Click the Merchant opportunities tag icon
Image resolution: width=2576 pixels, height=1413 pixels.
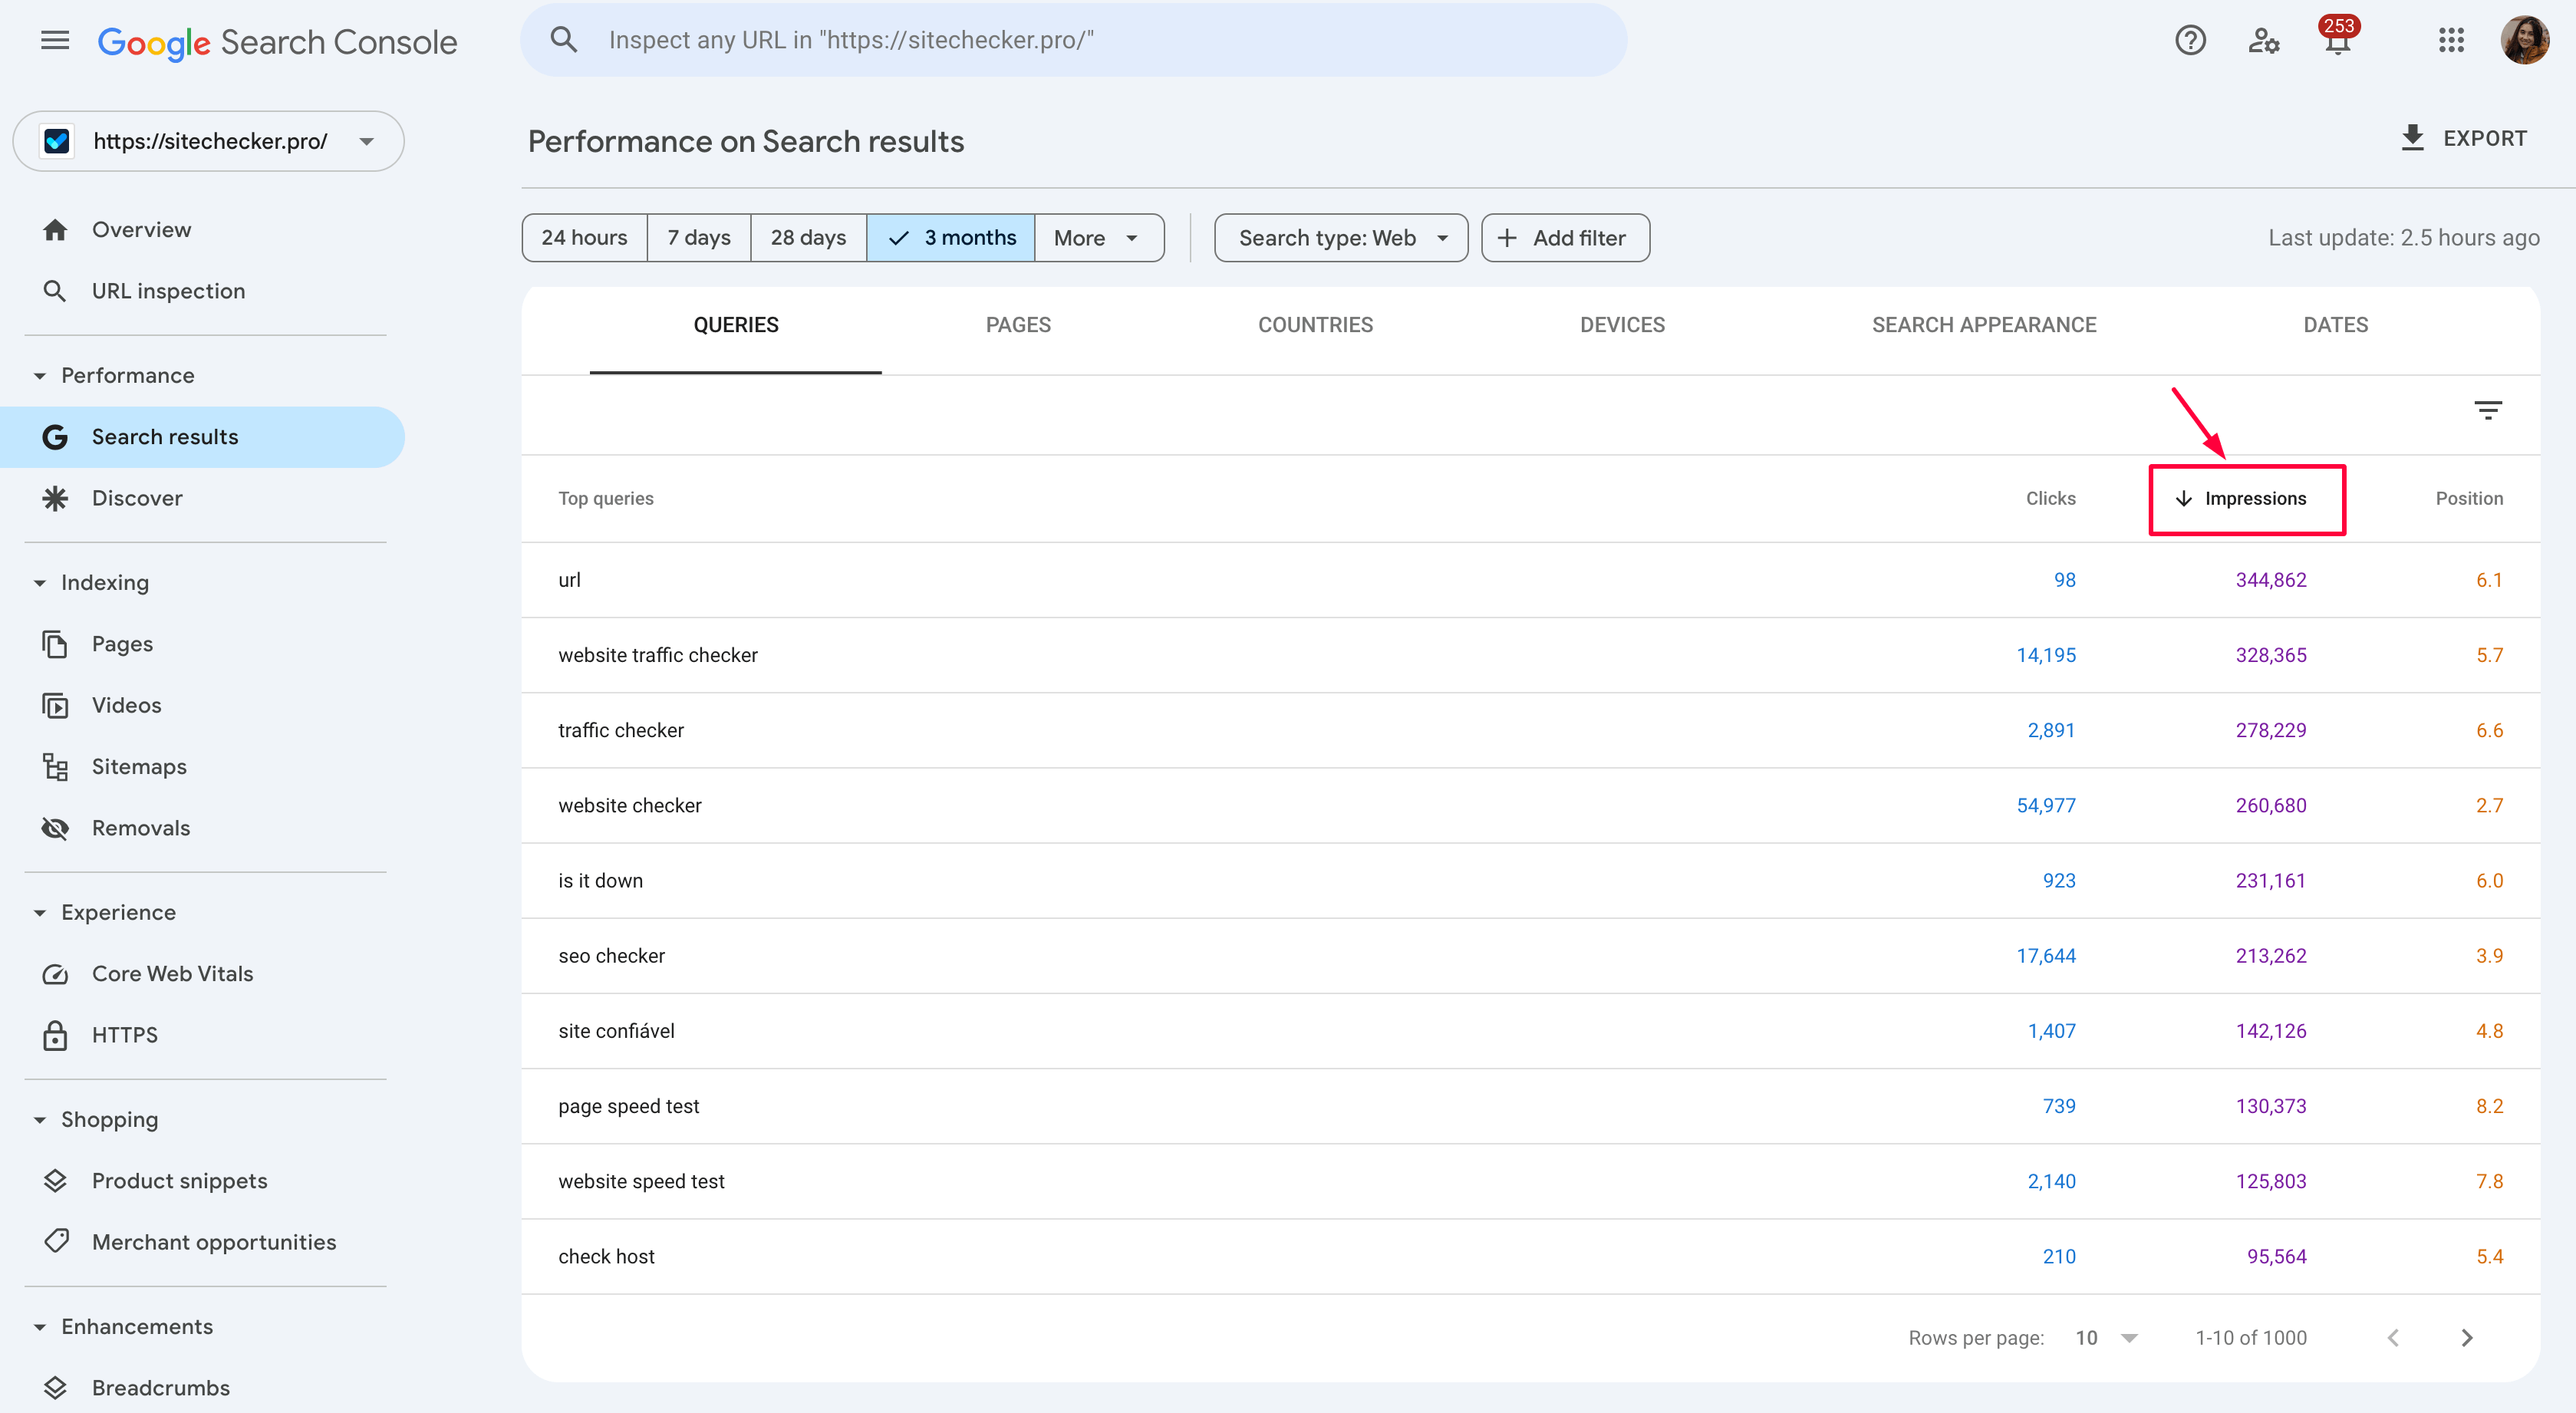click(57, 1241)
